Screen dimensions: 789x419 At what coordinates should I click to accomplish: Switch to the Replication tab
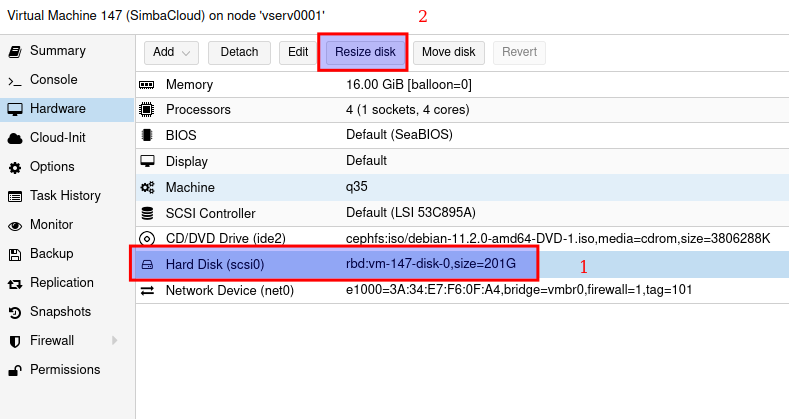point(61,284)
